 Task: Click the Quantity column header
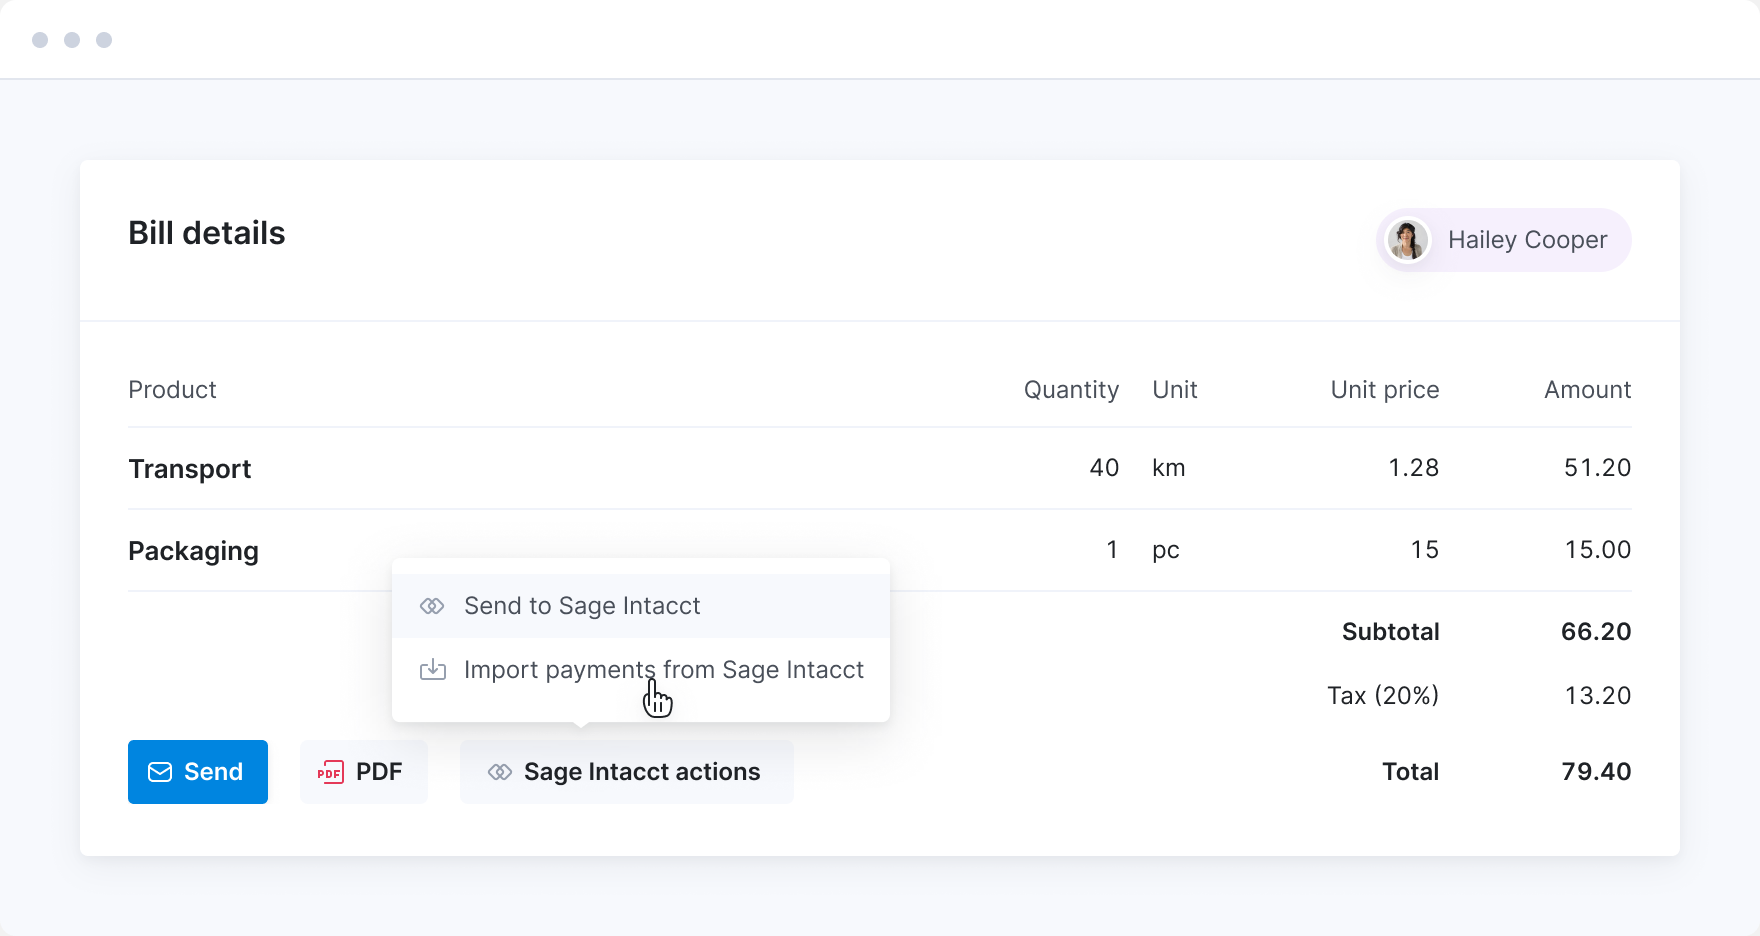(1071, 390)
